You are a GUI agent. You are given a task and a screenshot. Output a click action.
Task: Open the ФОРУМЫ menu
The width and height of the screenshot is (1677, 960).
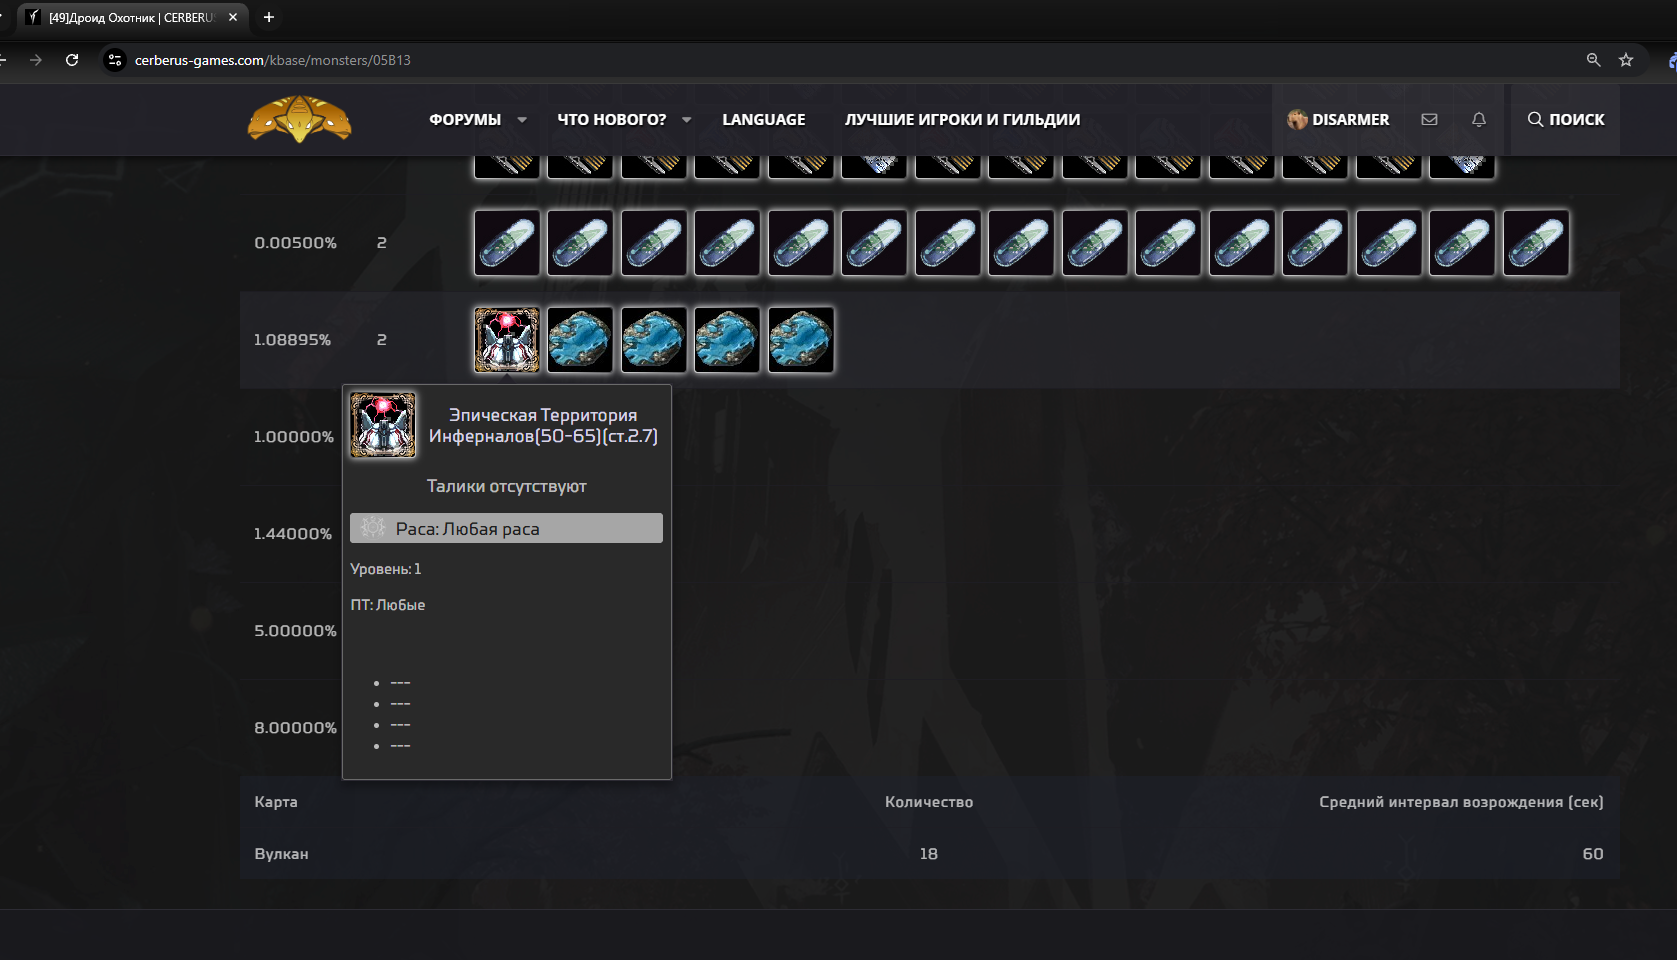(x=465, y=120)
